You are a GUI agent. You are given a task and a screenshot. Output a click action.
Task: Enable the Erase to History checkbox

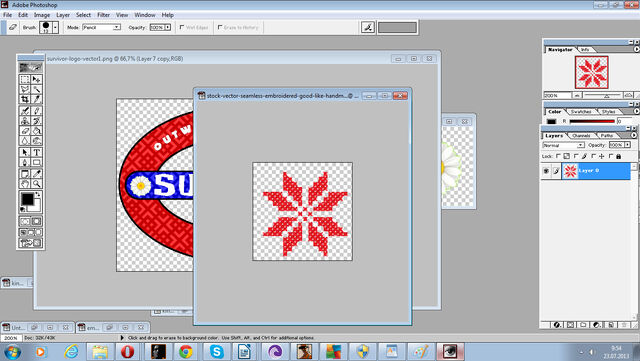click(x=220, y=27)
